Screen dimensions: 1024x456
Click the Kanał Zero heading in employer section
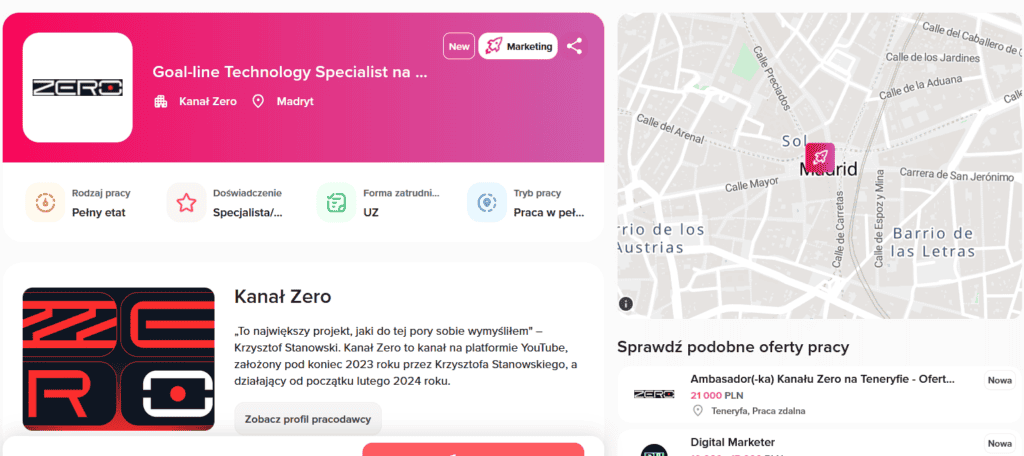(282, 296)
